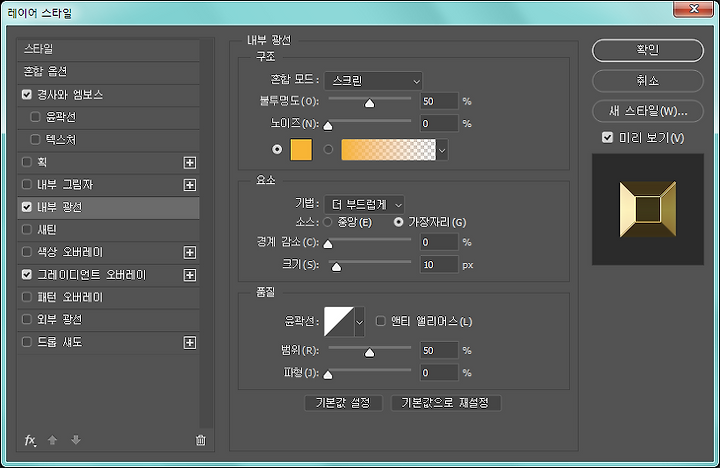This screenshot has height=468, width=720.
Task: Open the orange glow color swatch
Action: [x=301, y=150]
